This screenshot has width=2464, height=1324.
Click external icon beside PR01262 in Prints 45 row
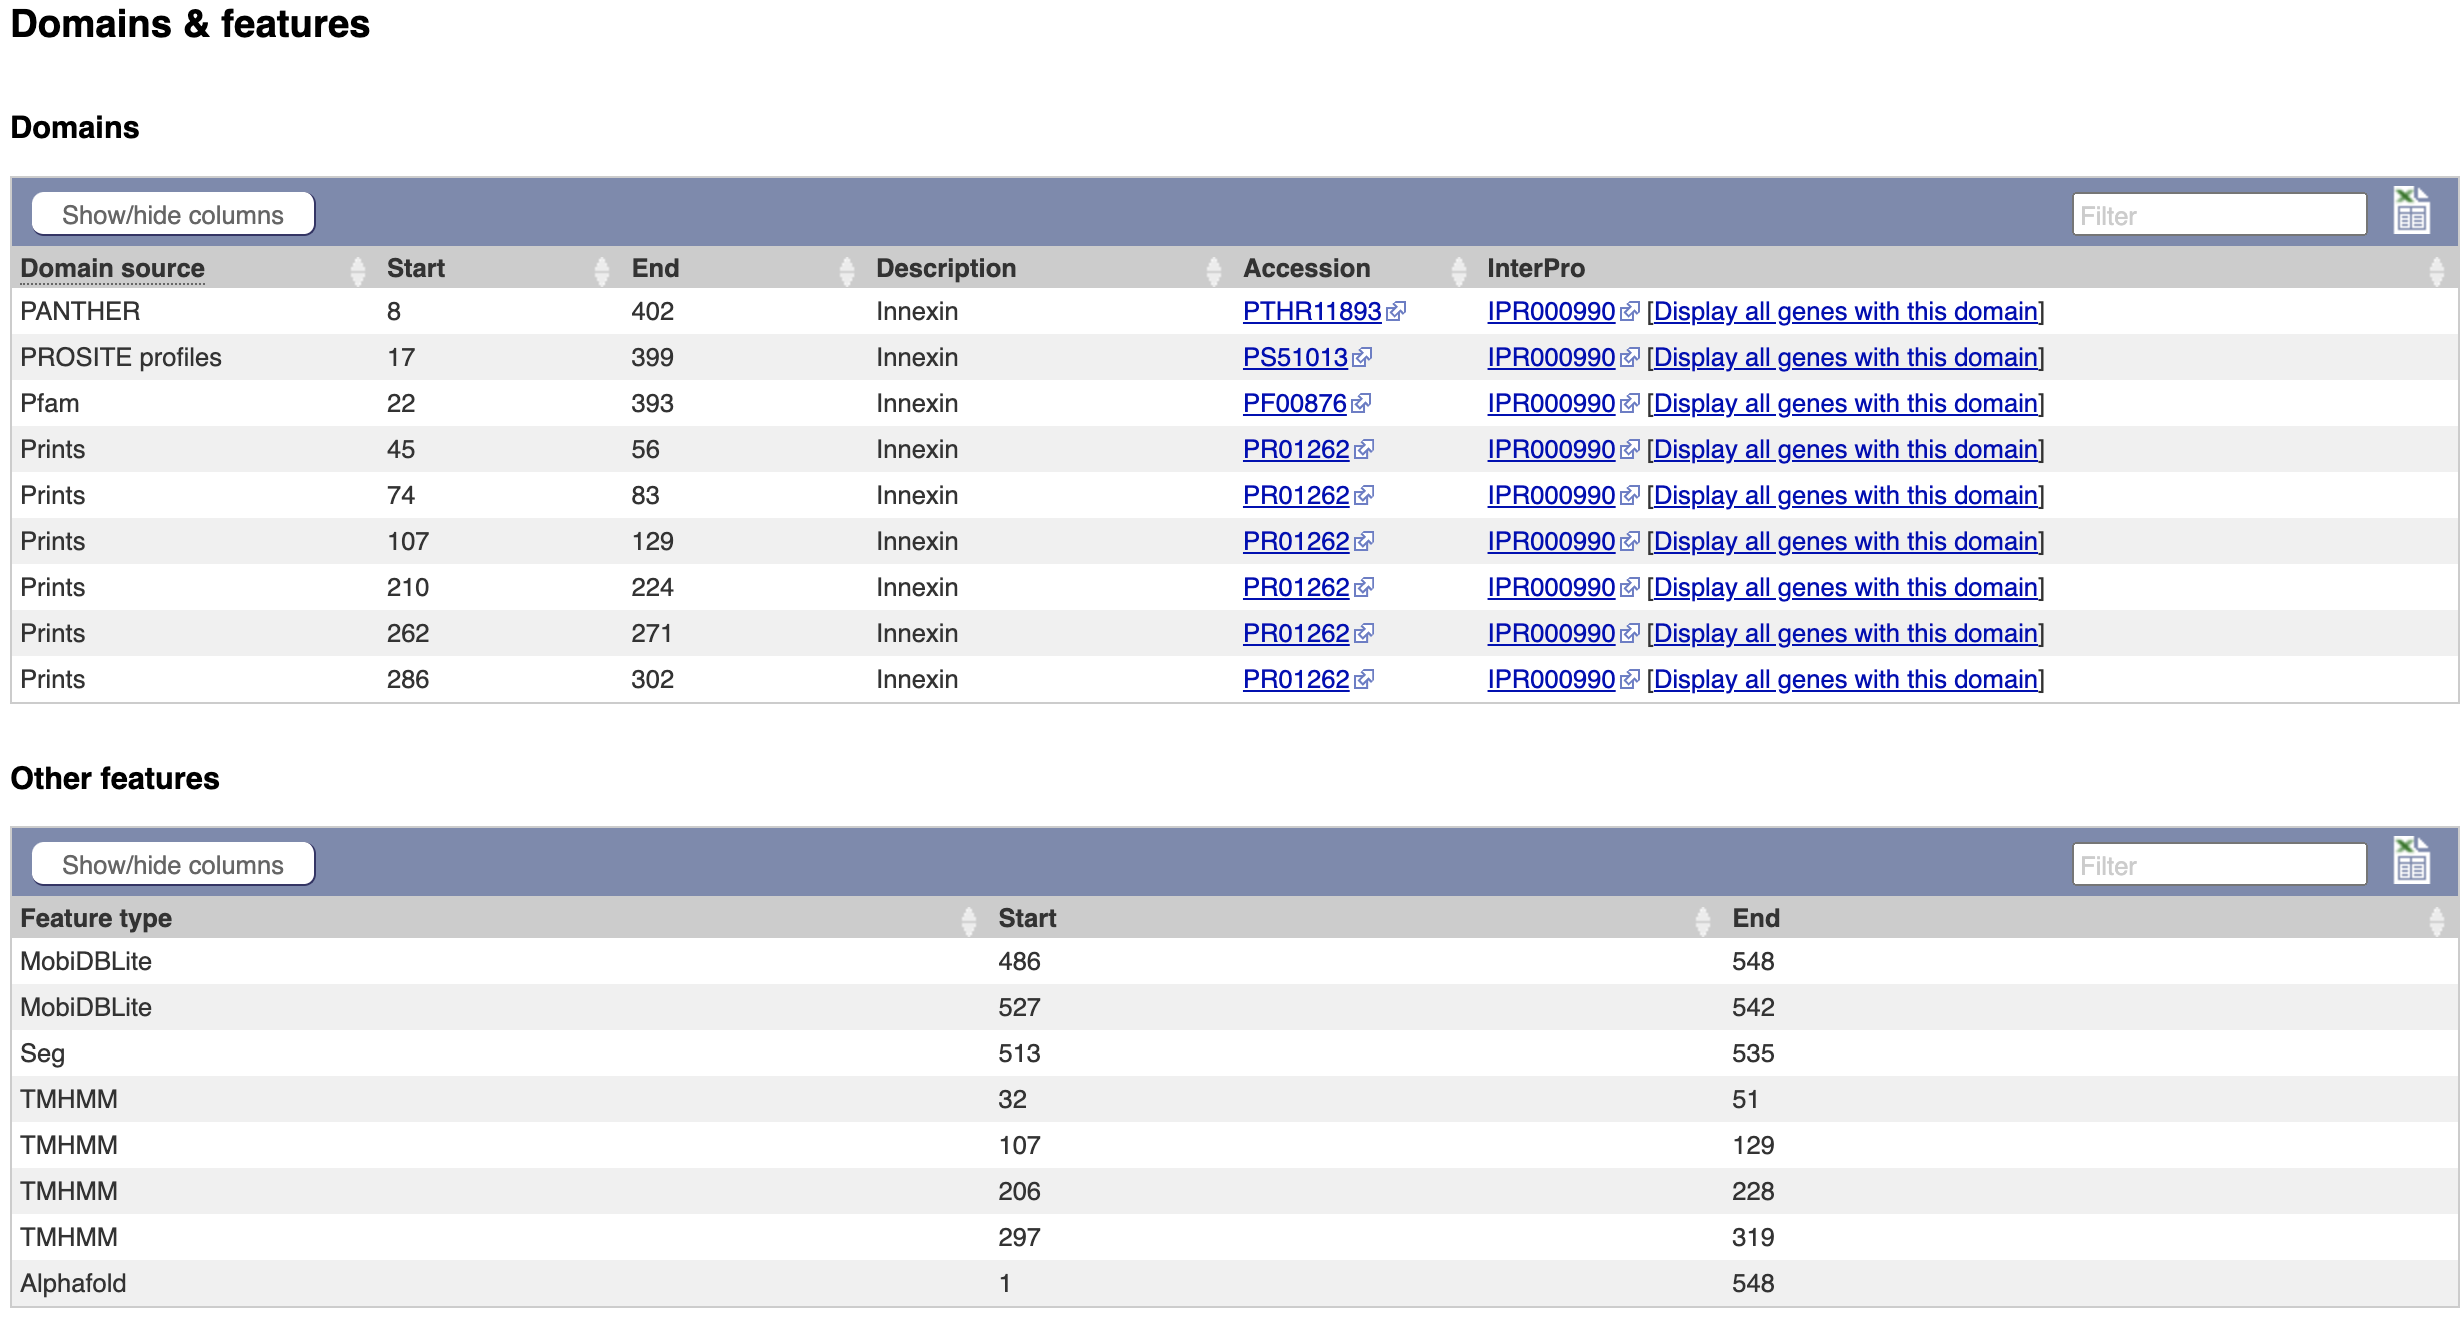pyautogui.click(x=1364, y=450)
